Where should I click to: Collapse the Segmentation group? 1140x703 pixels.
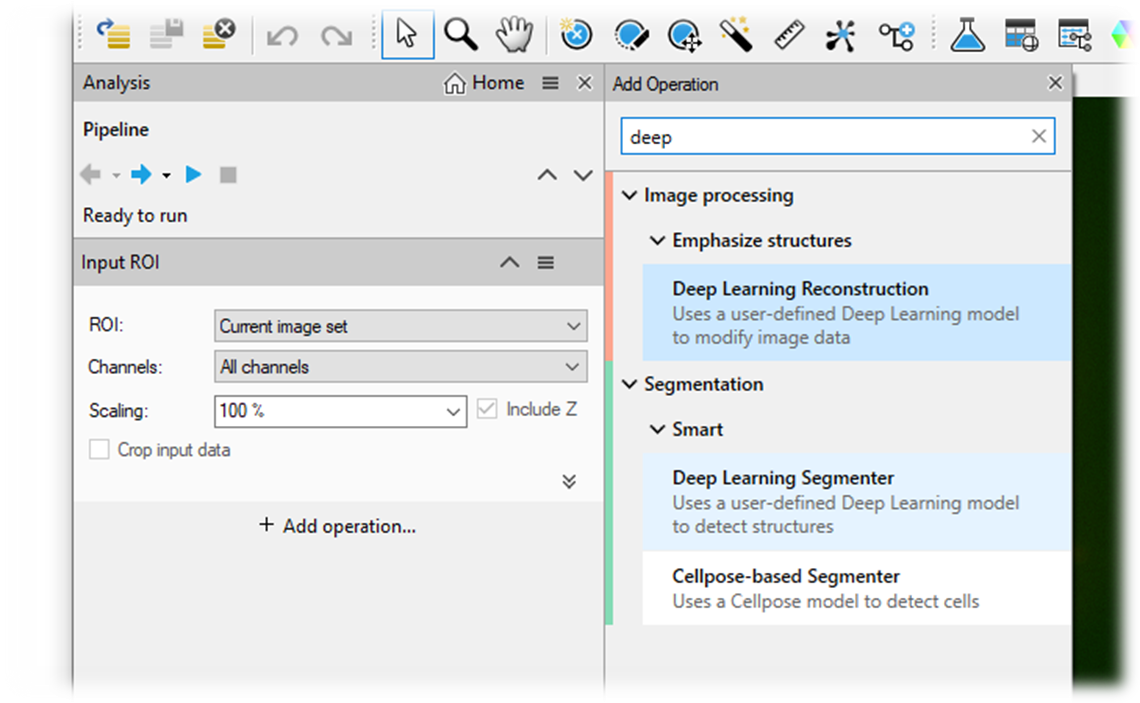(630, 384)
